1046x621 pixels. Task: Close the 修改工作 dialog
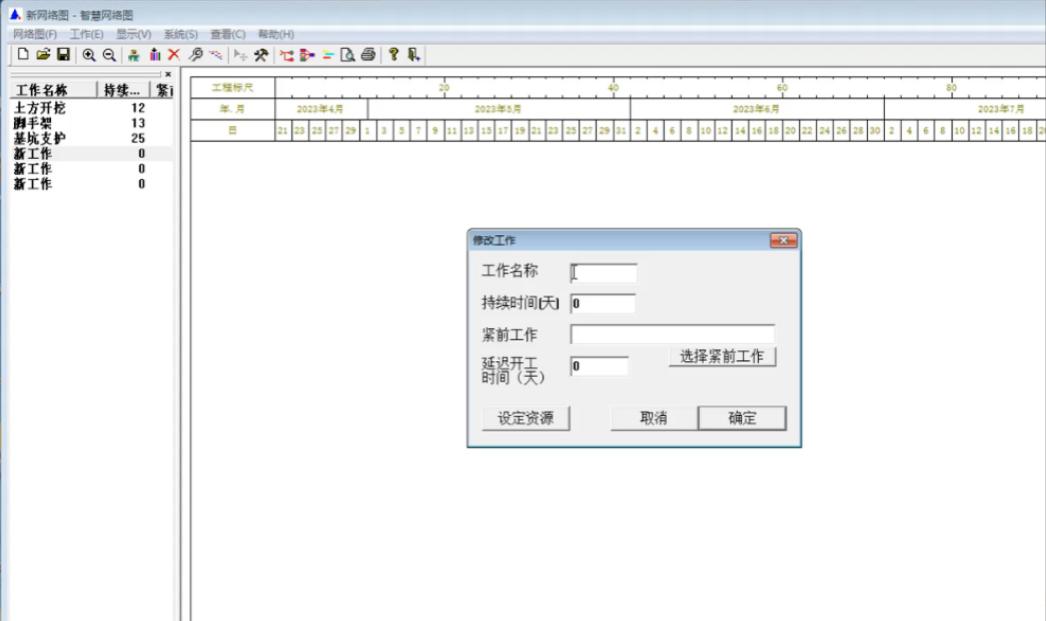tap(784, 240)
